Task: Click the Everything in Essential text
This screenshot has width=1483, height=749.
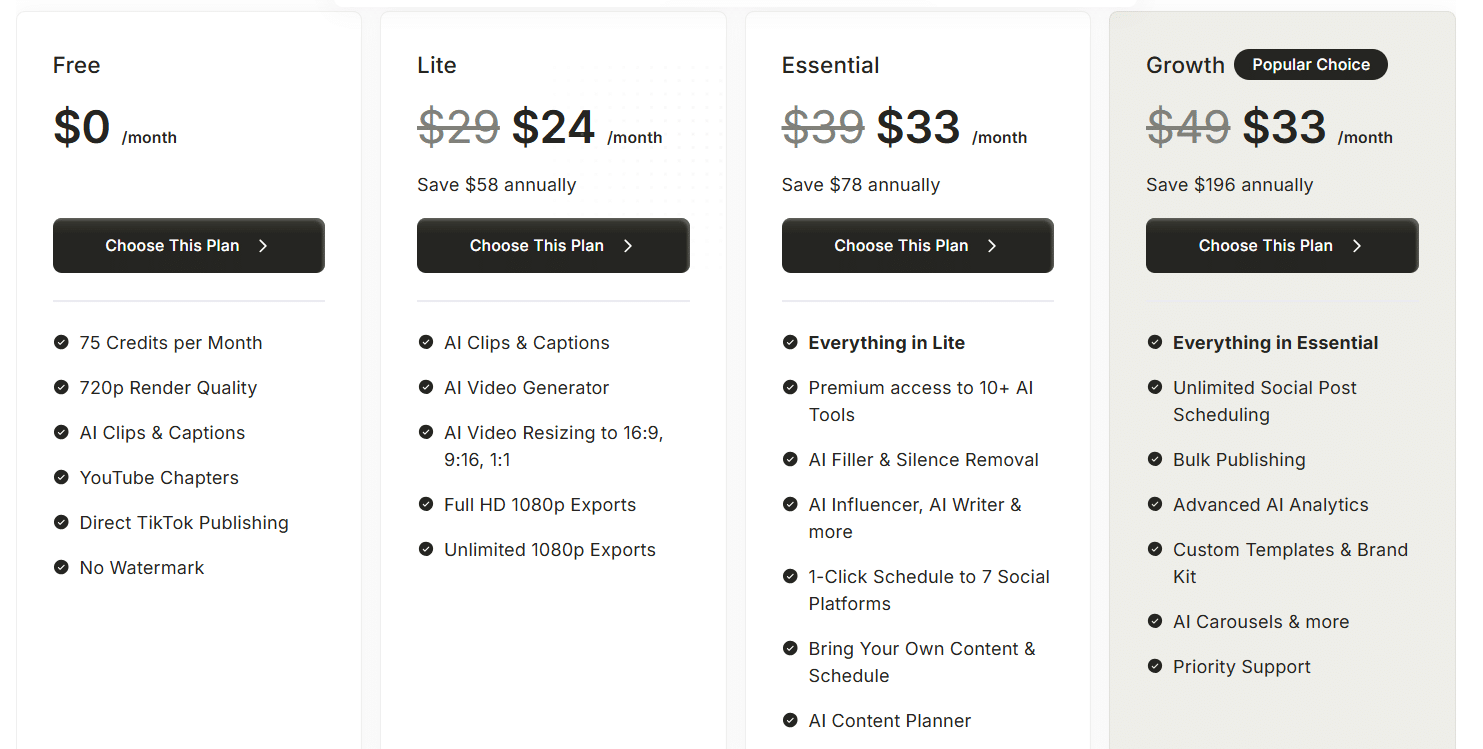Action: pos(1275,342)
